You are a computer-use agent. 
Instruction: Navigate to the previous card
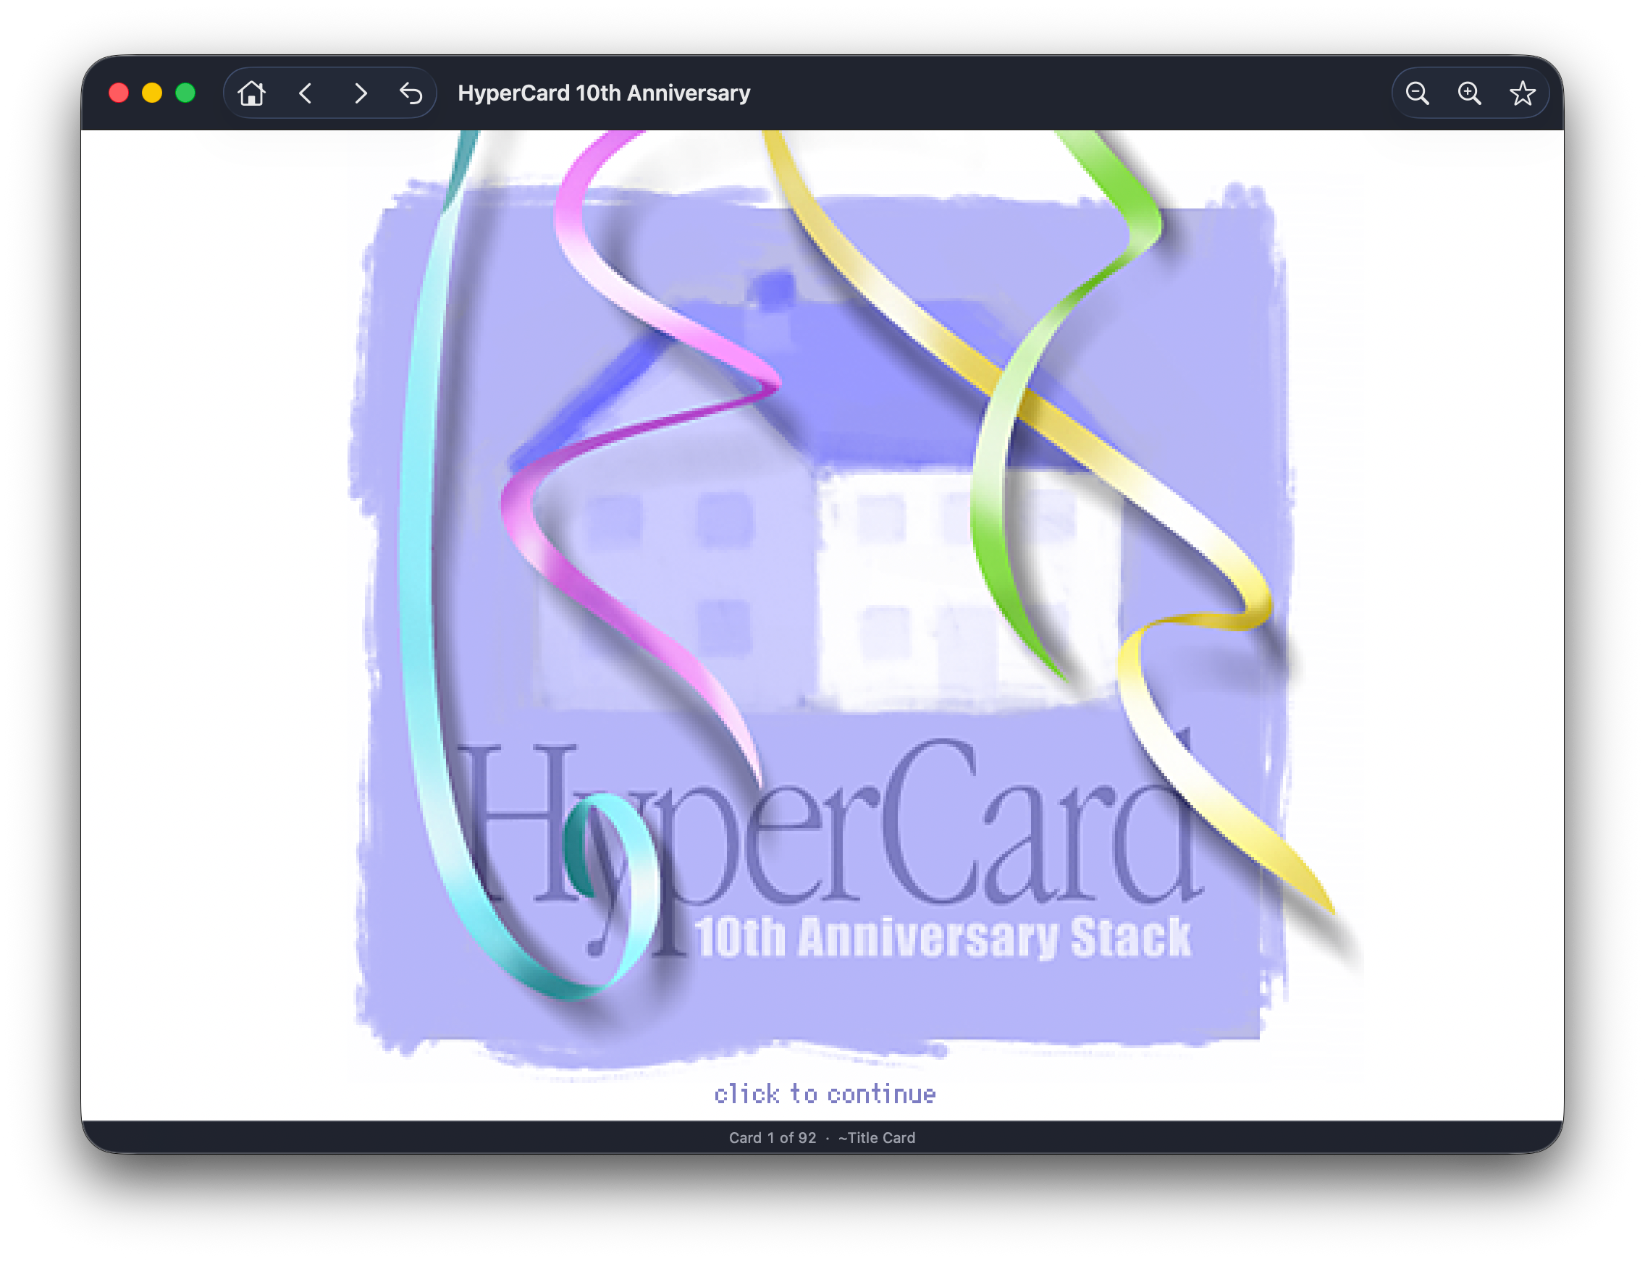pos(306,93)
